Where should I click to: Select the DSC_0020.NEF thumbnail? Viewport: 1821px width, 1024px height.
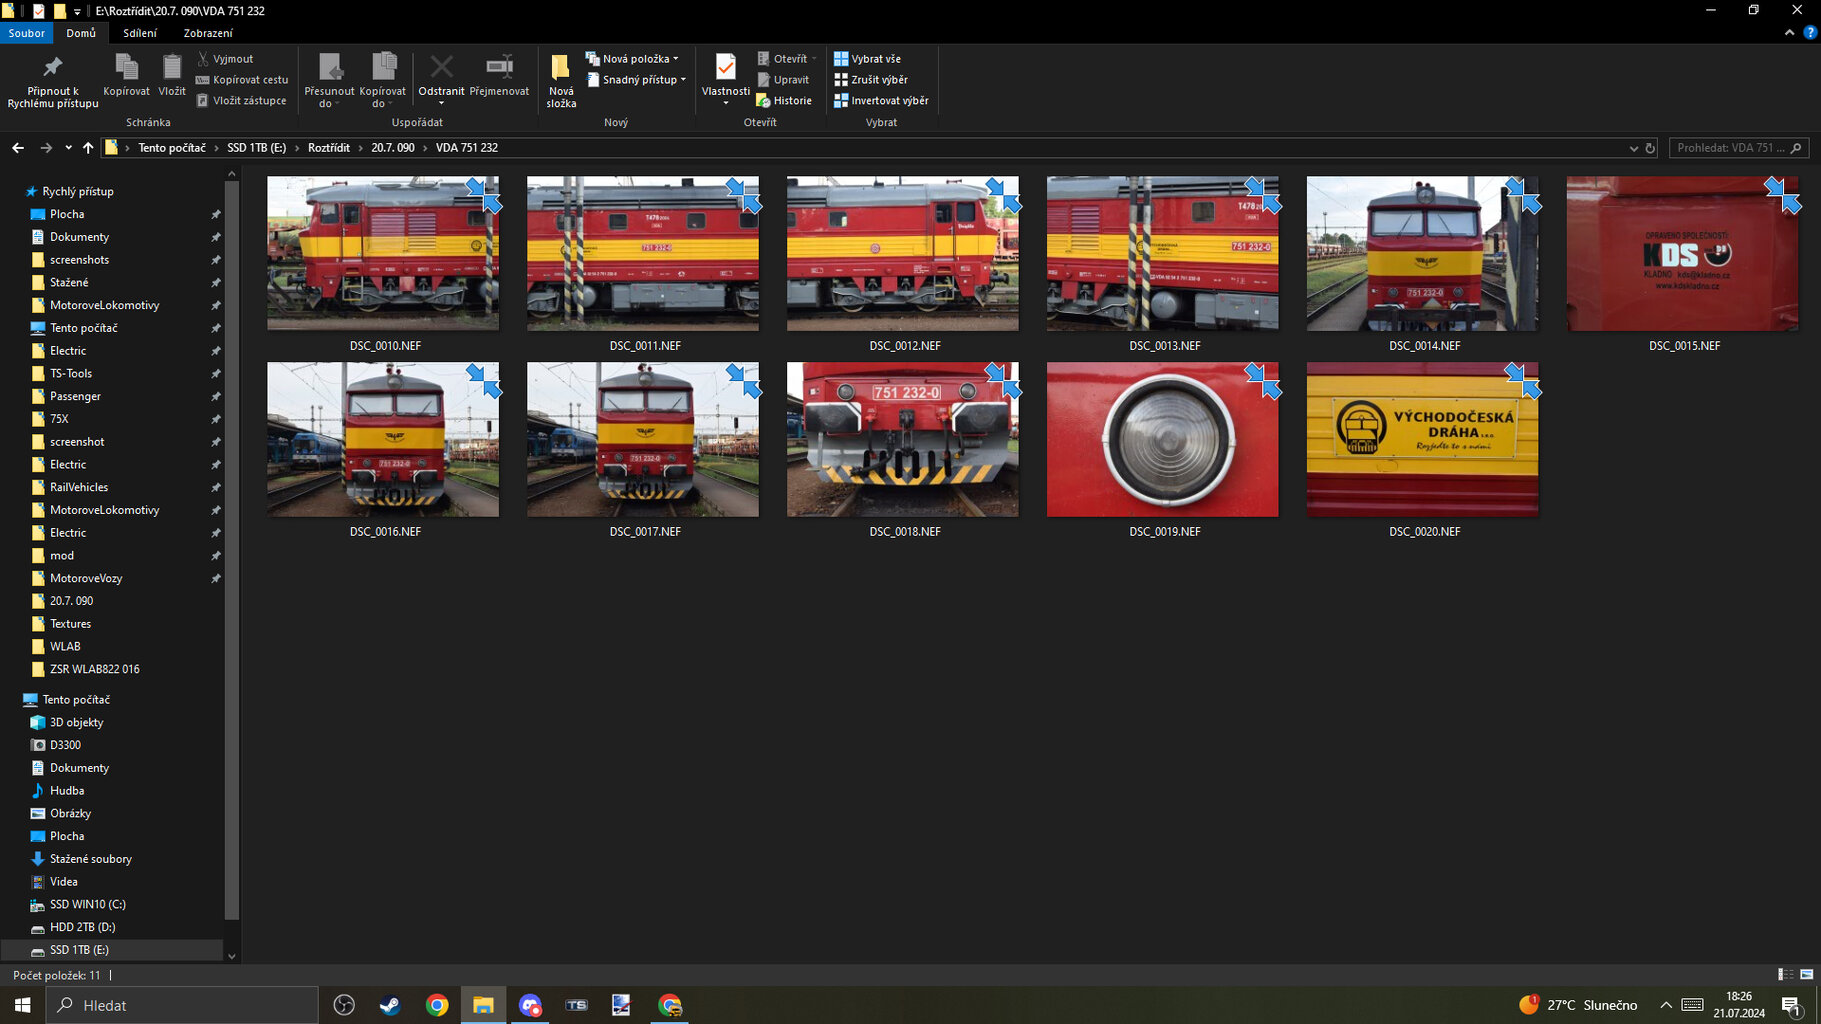tap(1422, 440)
